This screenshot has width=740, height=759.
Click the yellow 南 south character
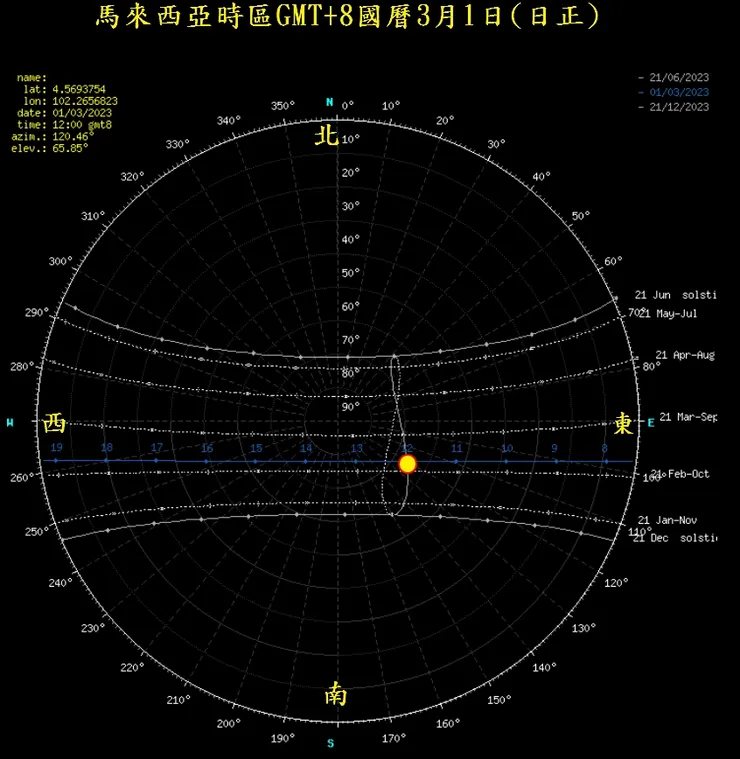(335, 694)
